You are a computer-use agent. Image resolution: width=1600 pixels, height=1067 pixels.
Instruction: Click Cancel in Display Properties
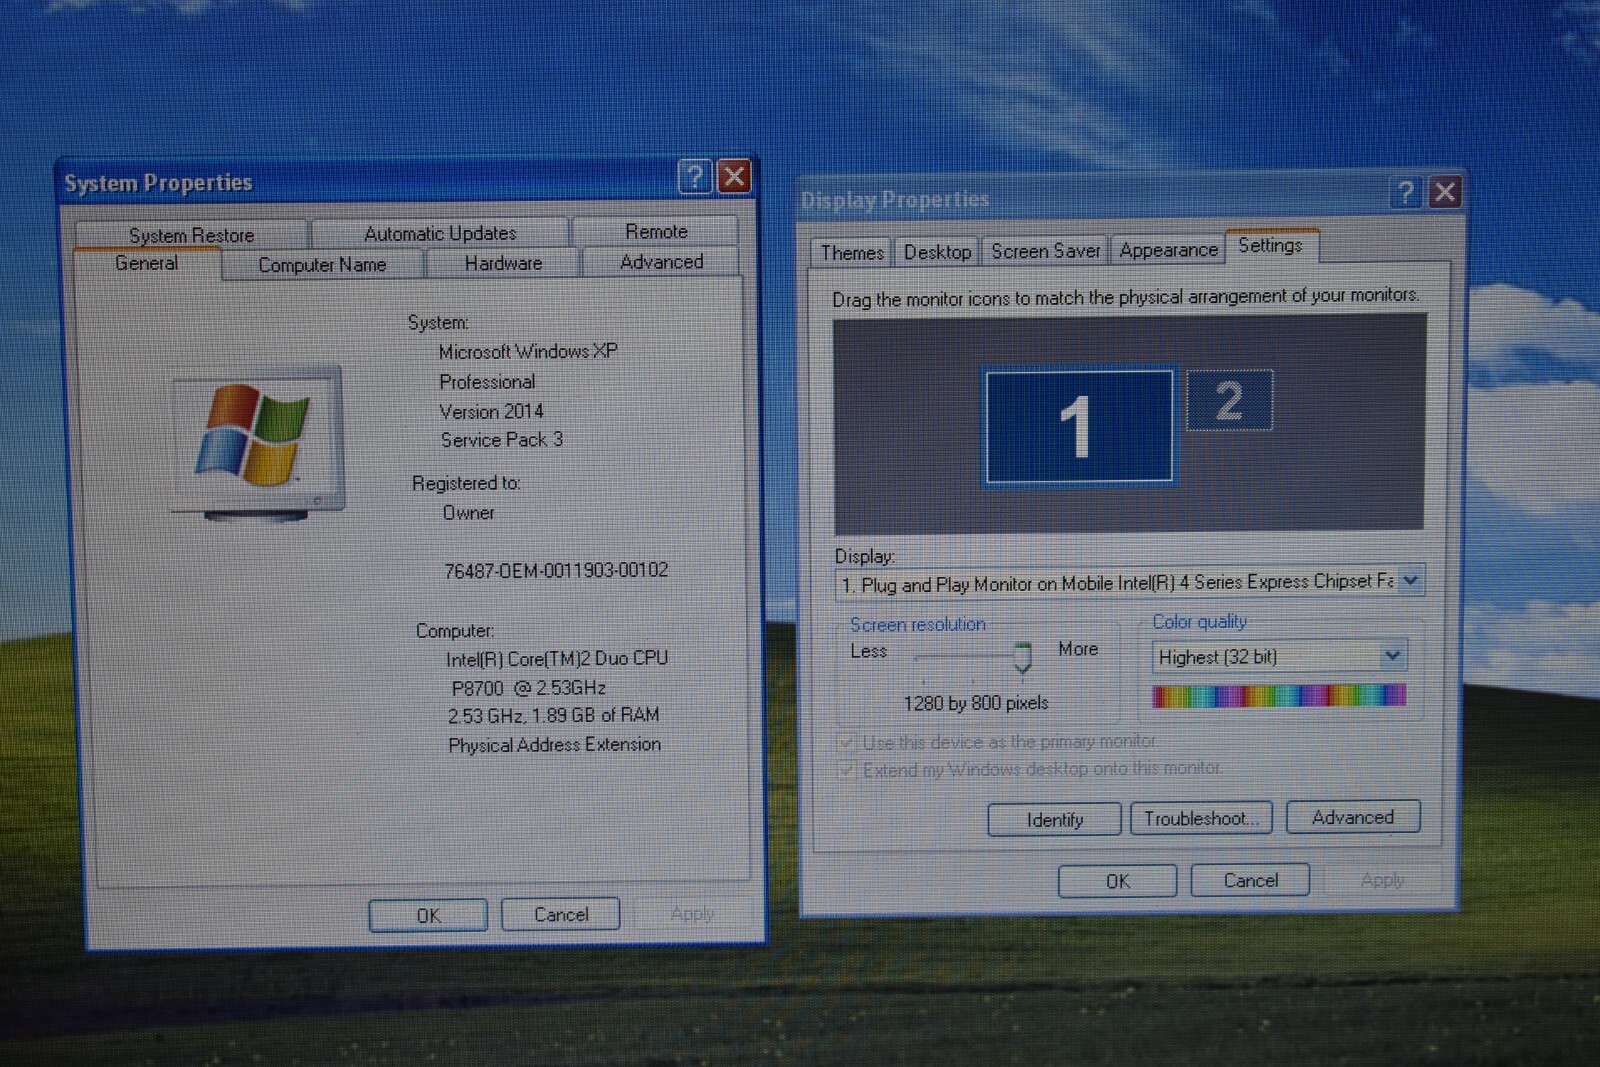1250,880
